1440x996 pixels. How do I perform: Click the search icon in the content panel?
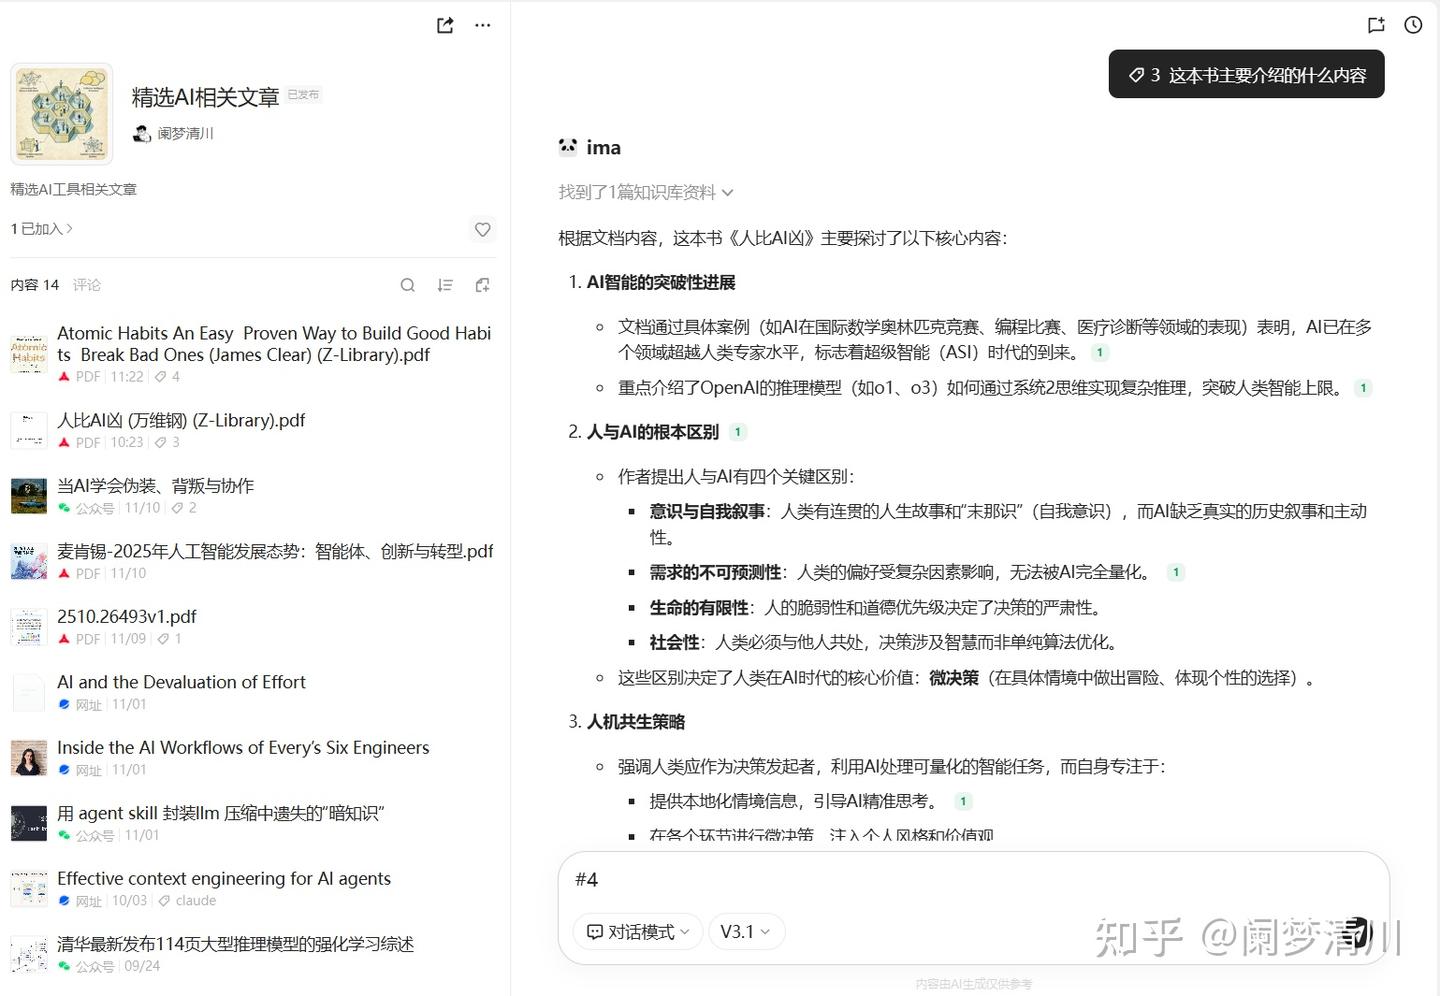point(408,285)
